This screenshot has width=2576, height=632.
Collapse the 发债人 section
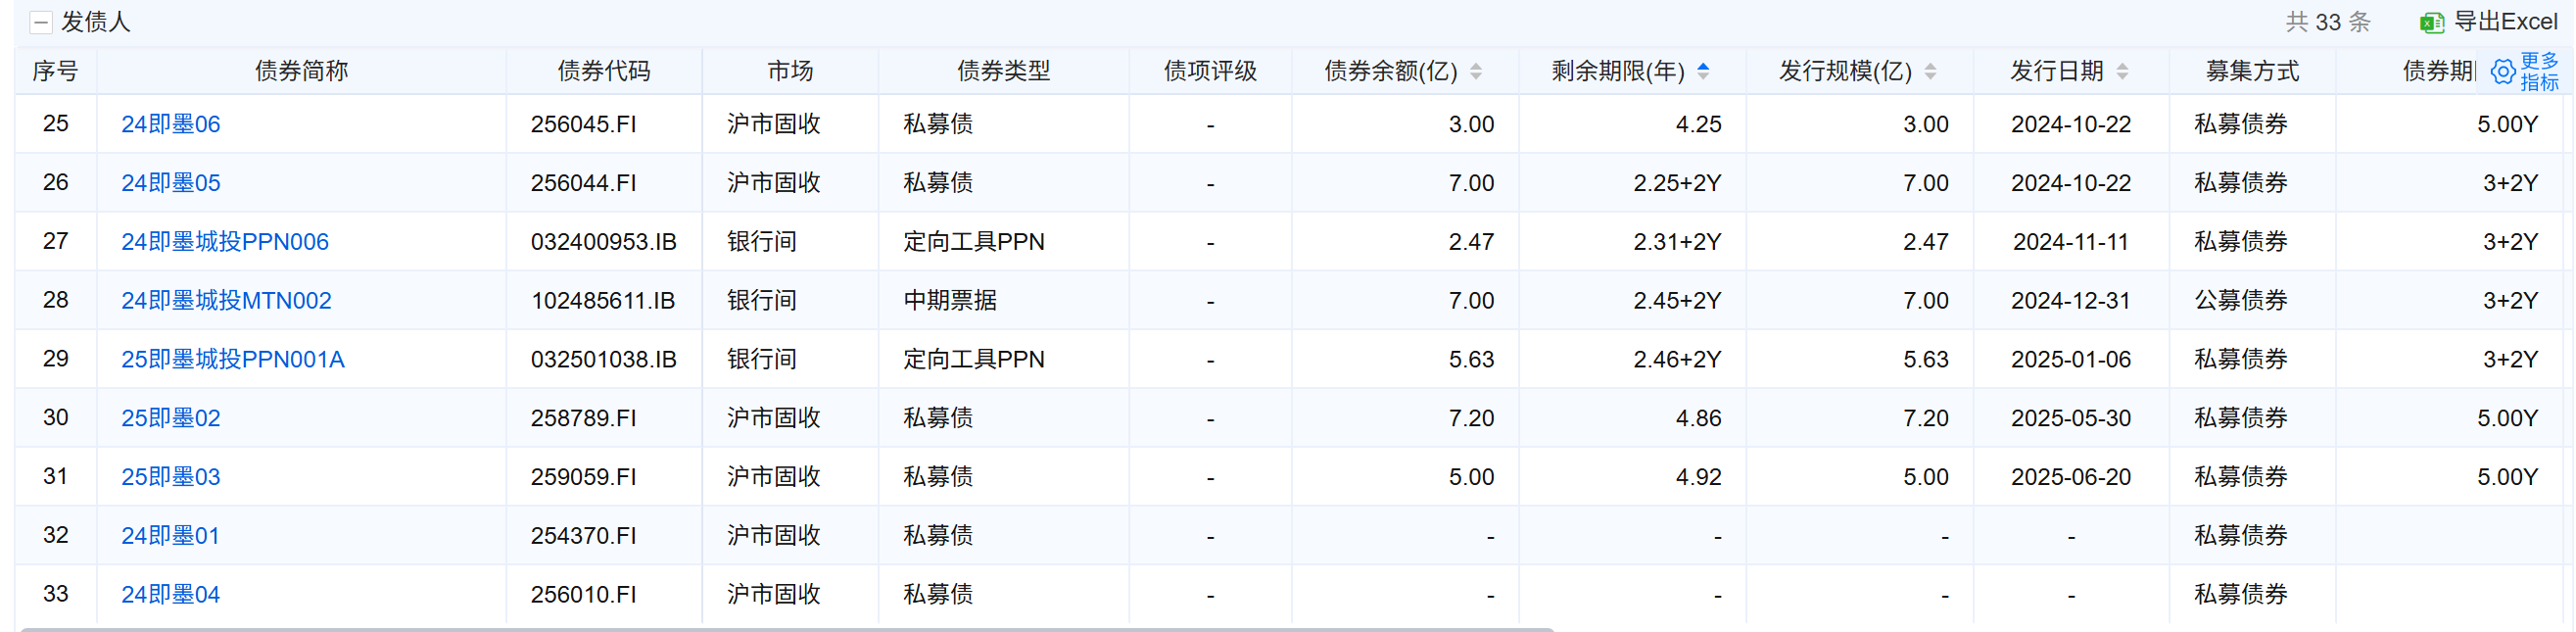pos(41,22)
